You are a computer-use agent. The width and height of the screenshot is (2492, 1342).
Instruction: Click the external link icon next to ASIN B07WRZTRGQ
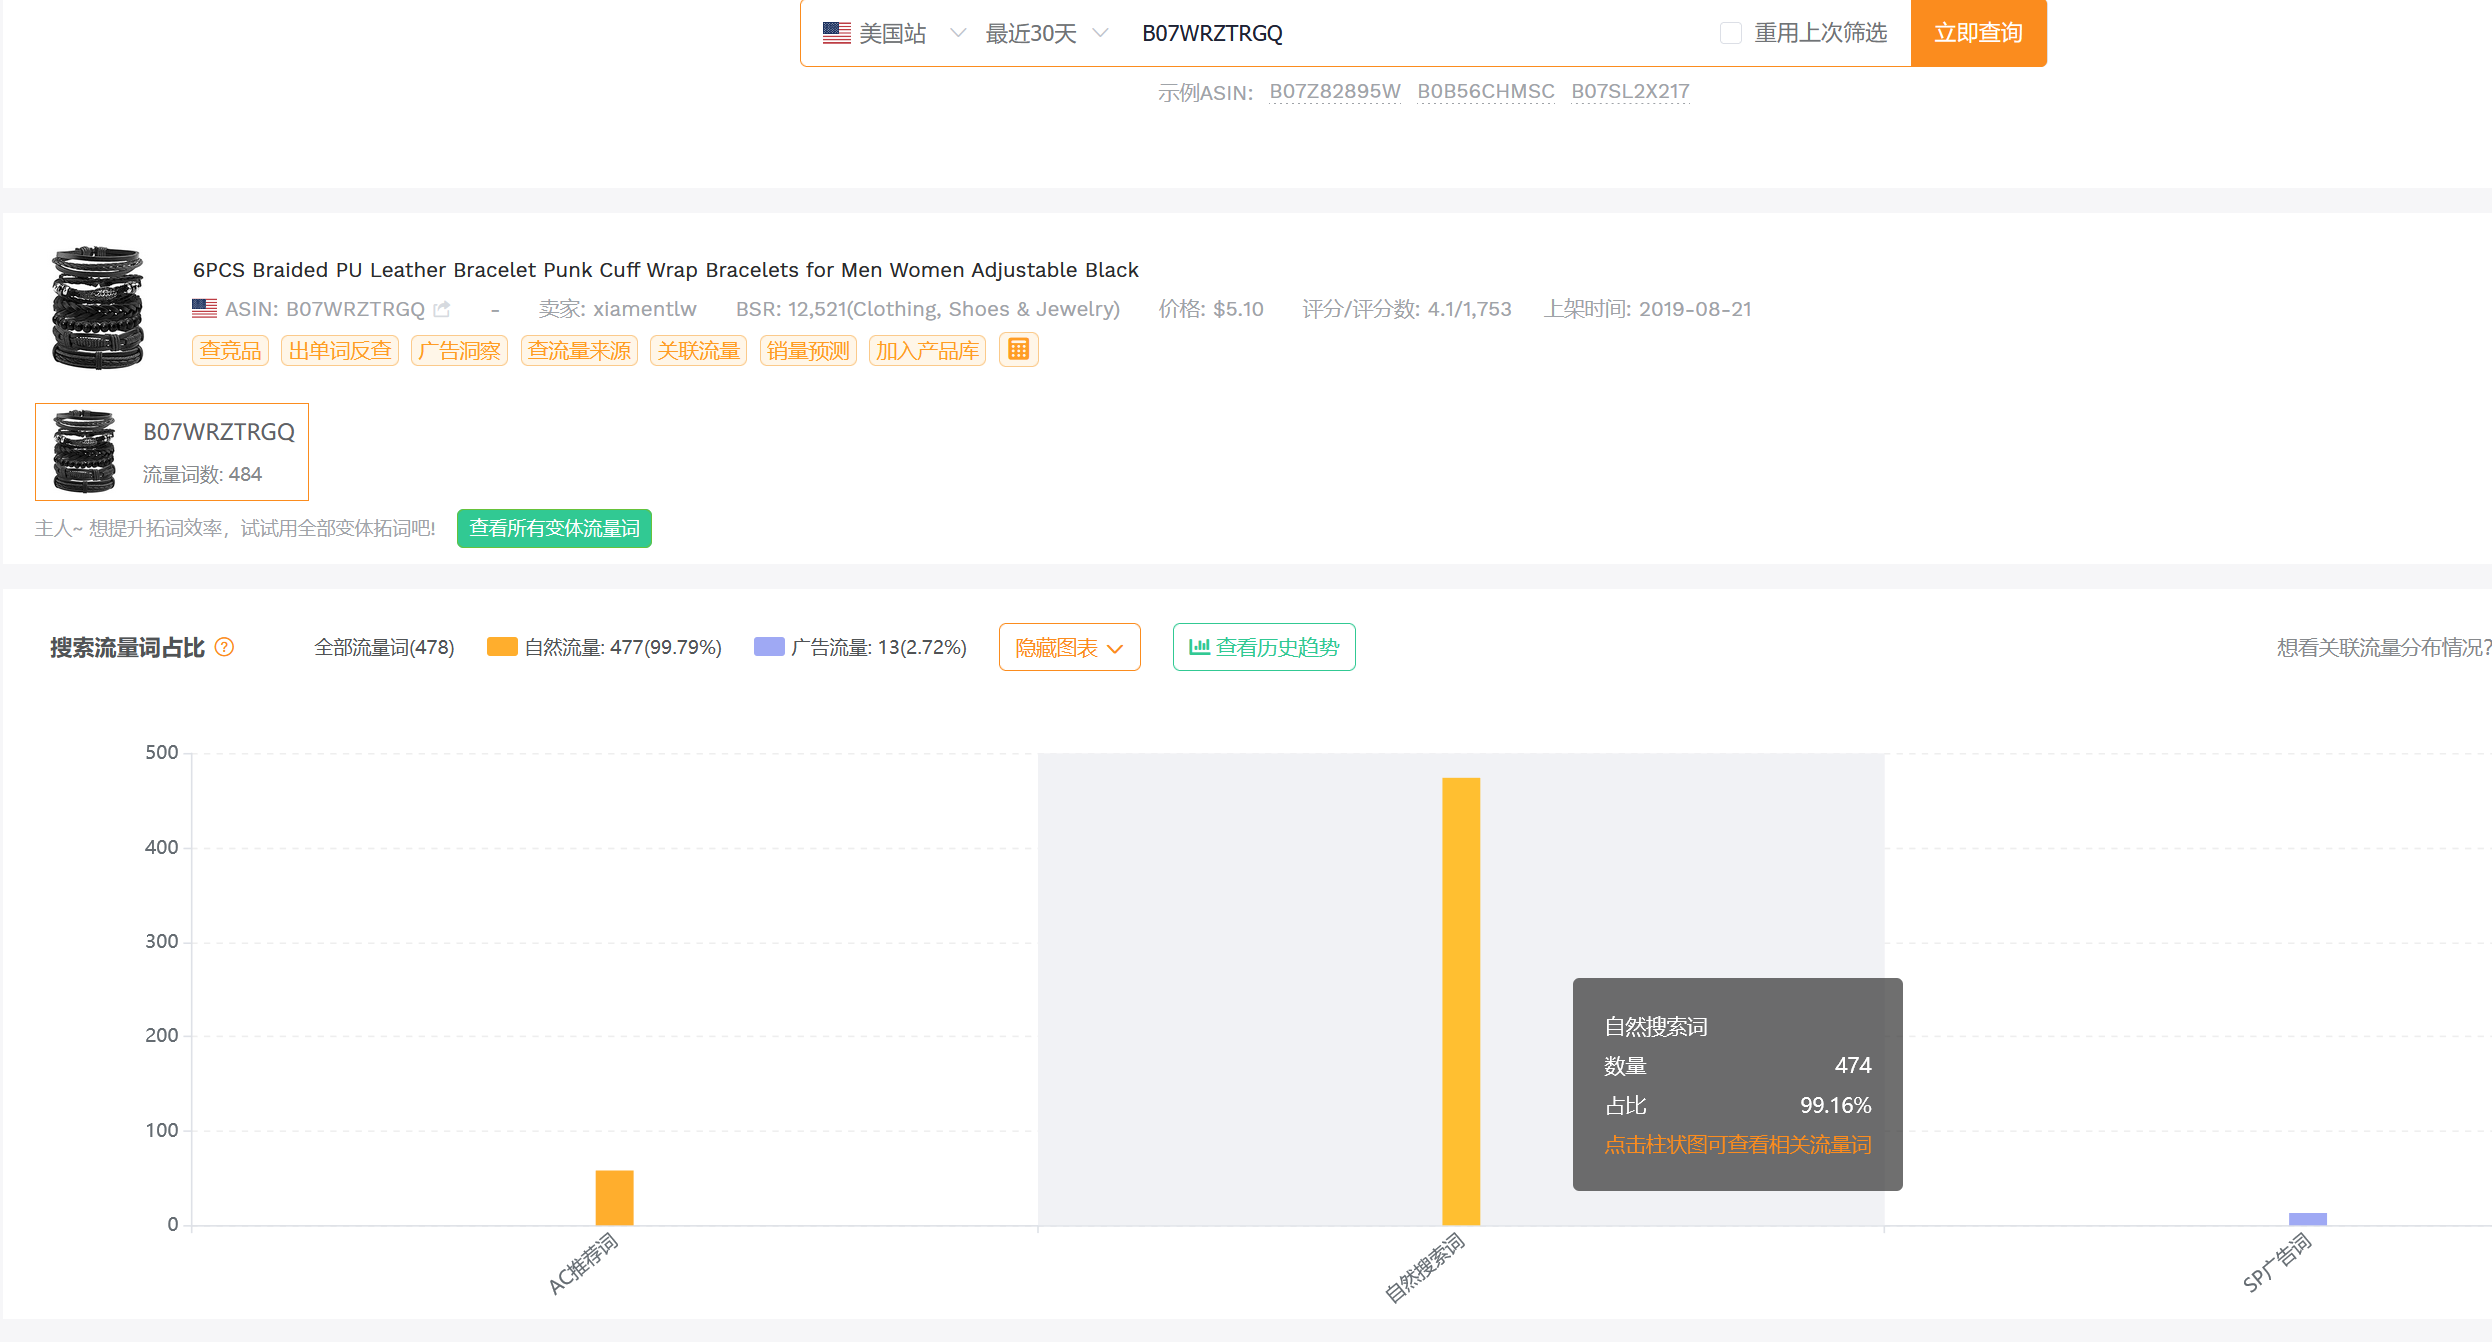[442, 309]
